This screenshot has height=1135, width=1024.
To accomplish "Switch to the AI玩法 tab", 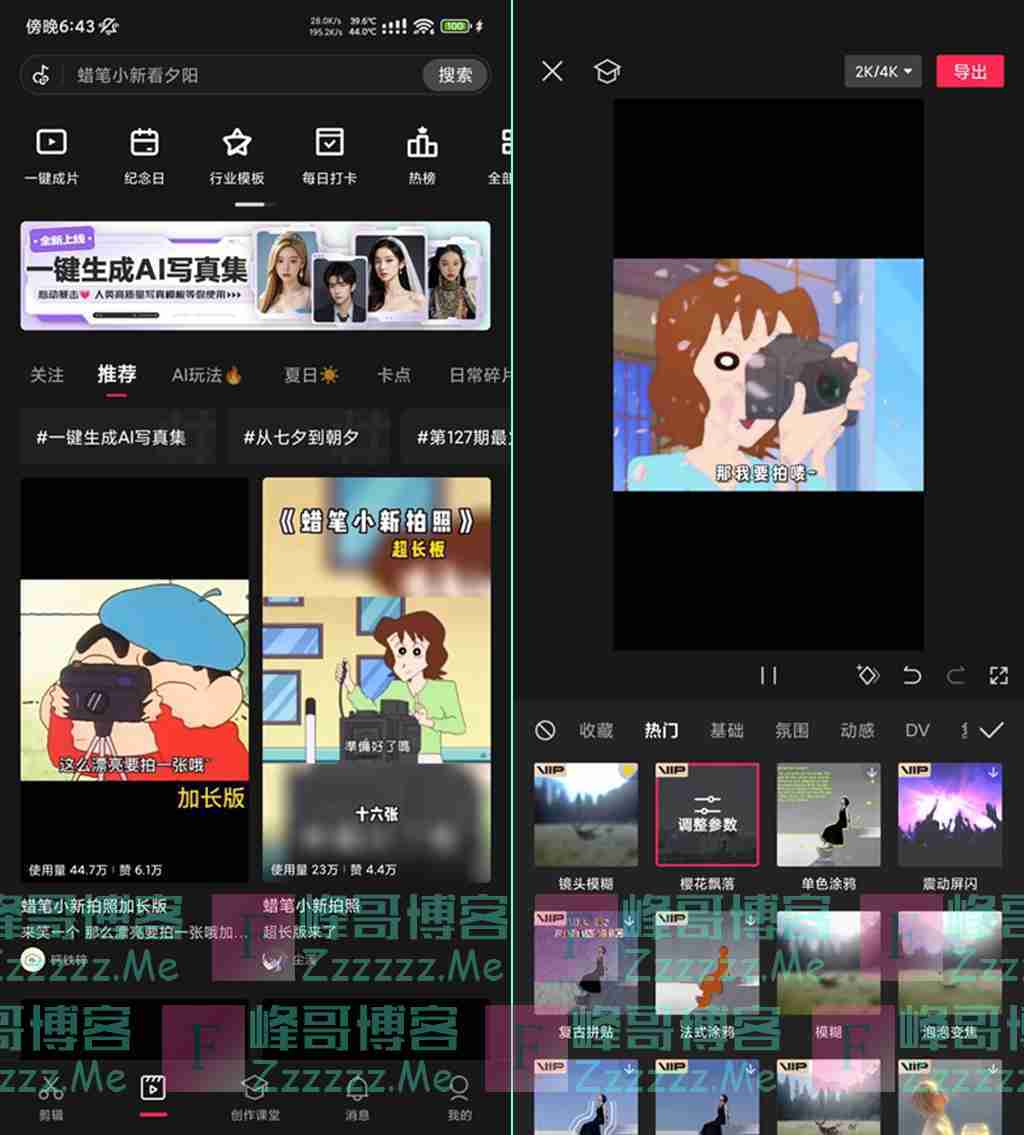I will pyautogui.click(x=206, y=374).
